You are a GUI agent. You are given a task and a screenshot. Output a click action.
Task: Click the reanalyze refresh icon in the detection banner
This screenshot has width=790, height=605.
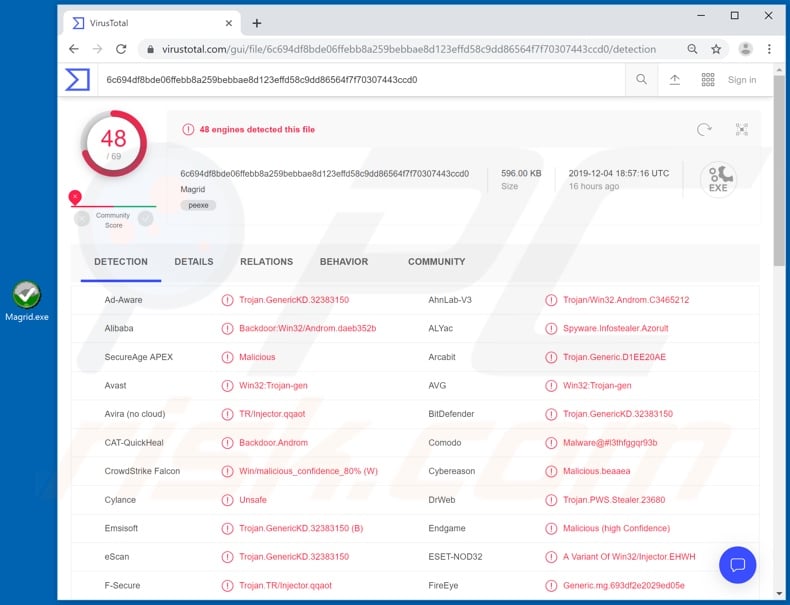click(x=704, y=129)
